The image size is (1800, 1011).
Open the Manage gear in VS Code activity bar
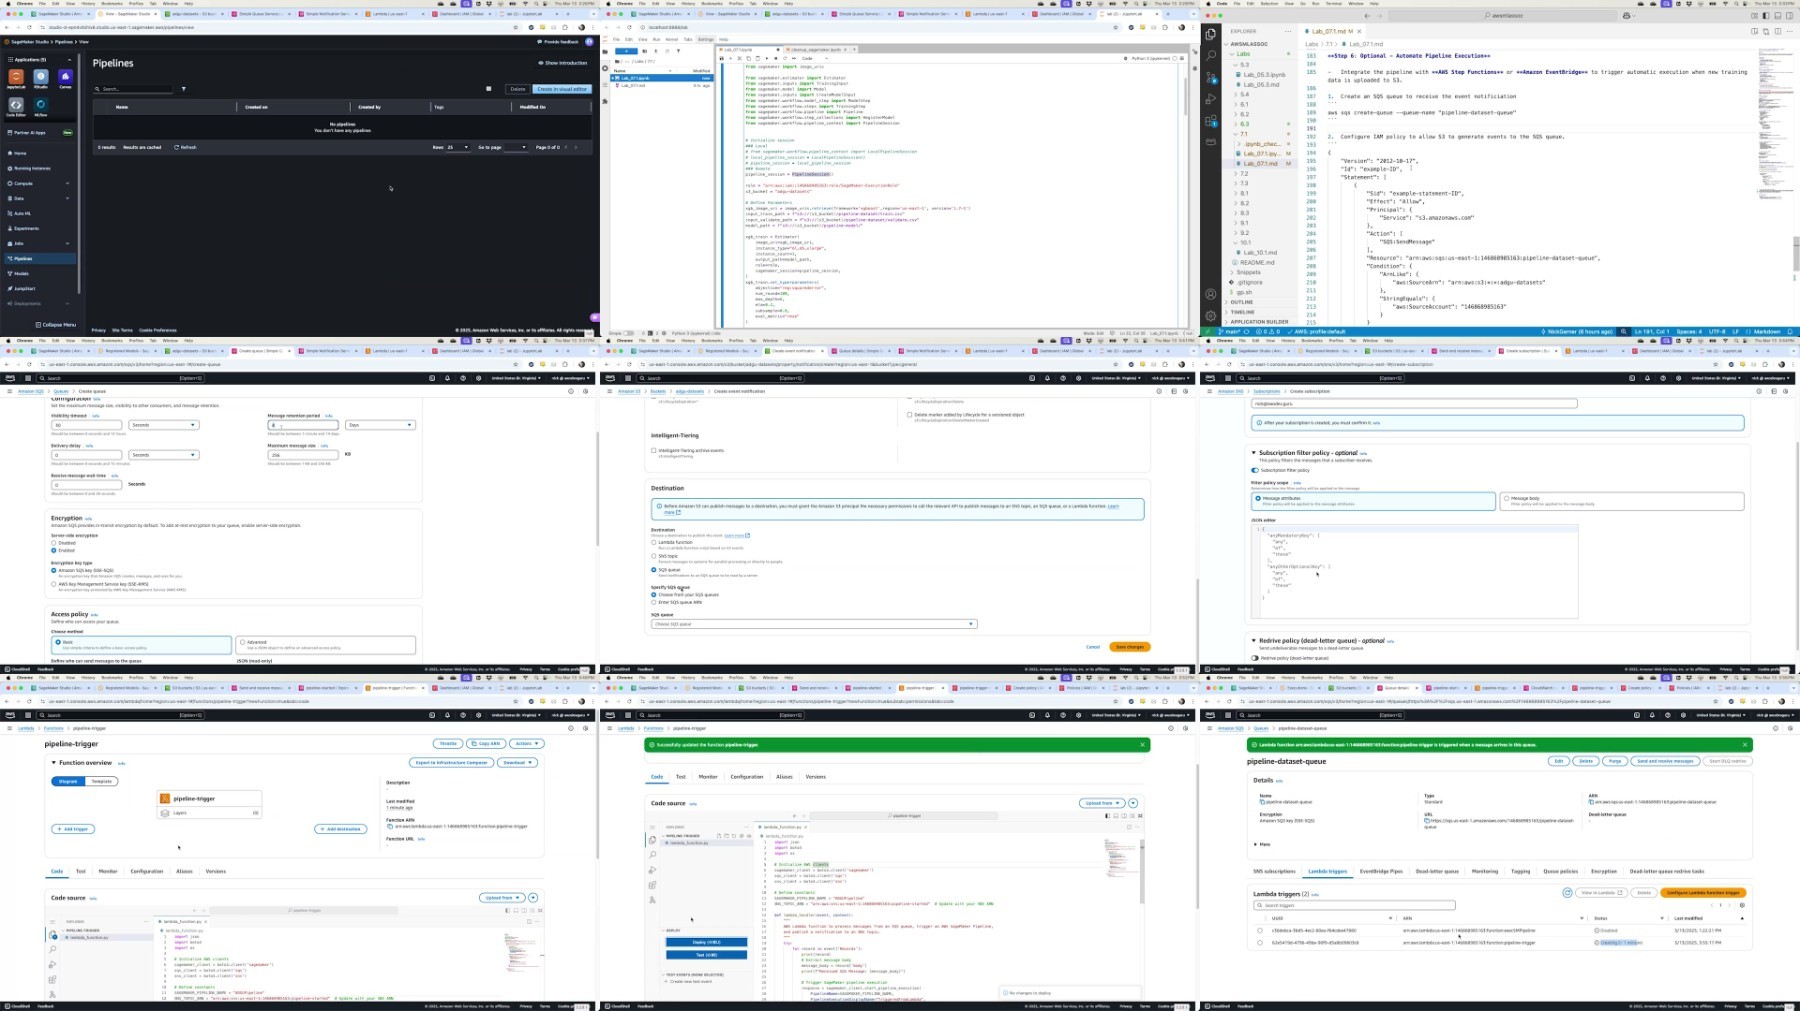tap(1211, 315)
